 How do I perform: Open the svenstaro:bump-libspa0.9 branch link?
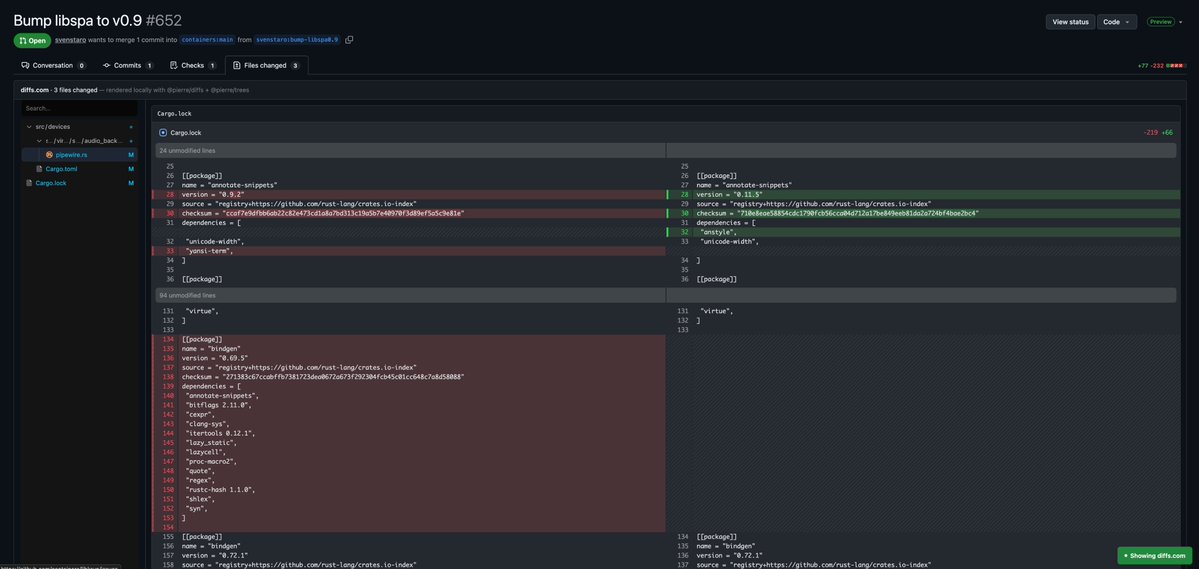pyautogui.click(x=297, y=40)
